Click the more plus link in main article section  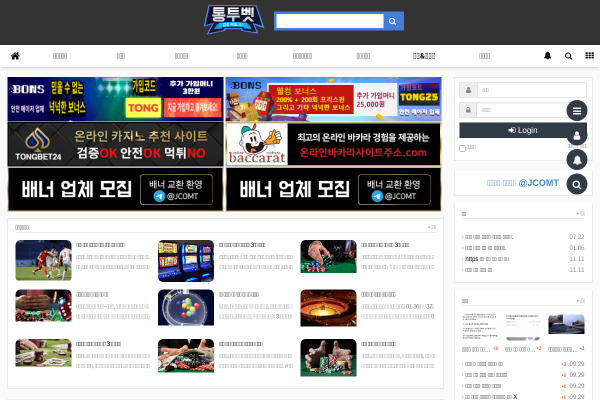432,227
